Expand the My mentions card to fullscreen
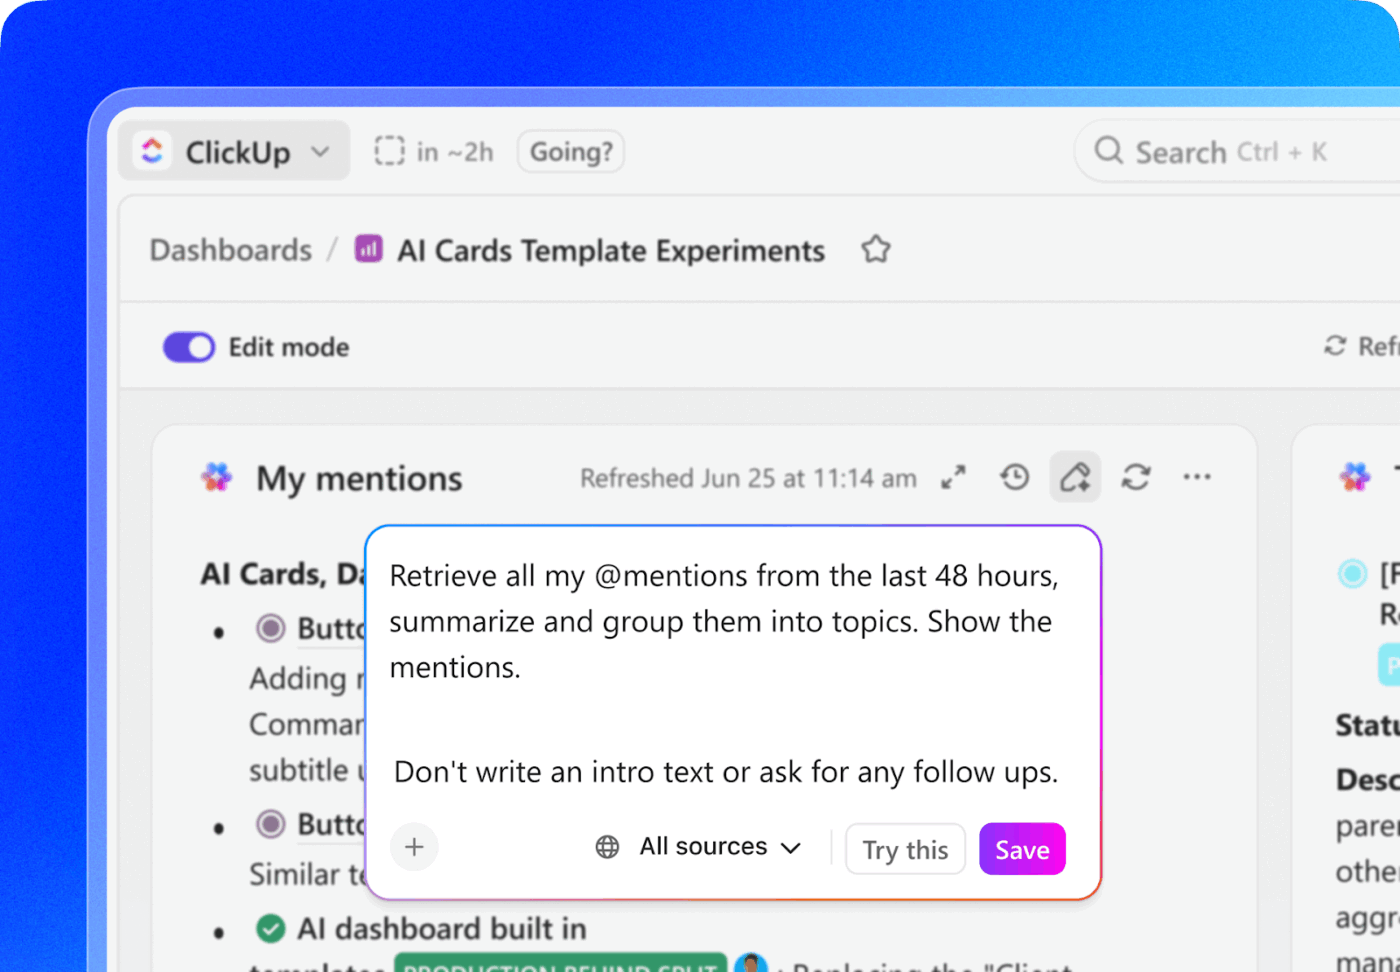This screenshot has width=1400, height=972. tap(953, 477)
